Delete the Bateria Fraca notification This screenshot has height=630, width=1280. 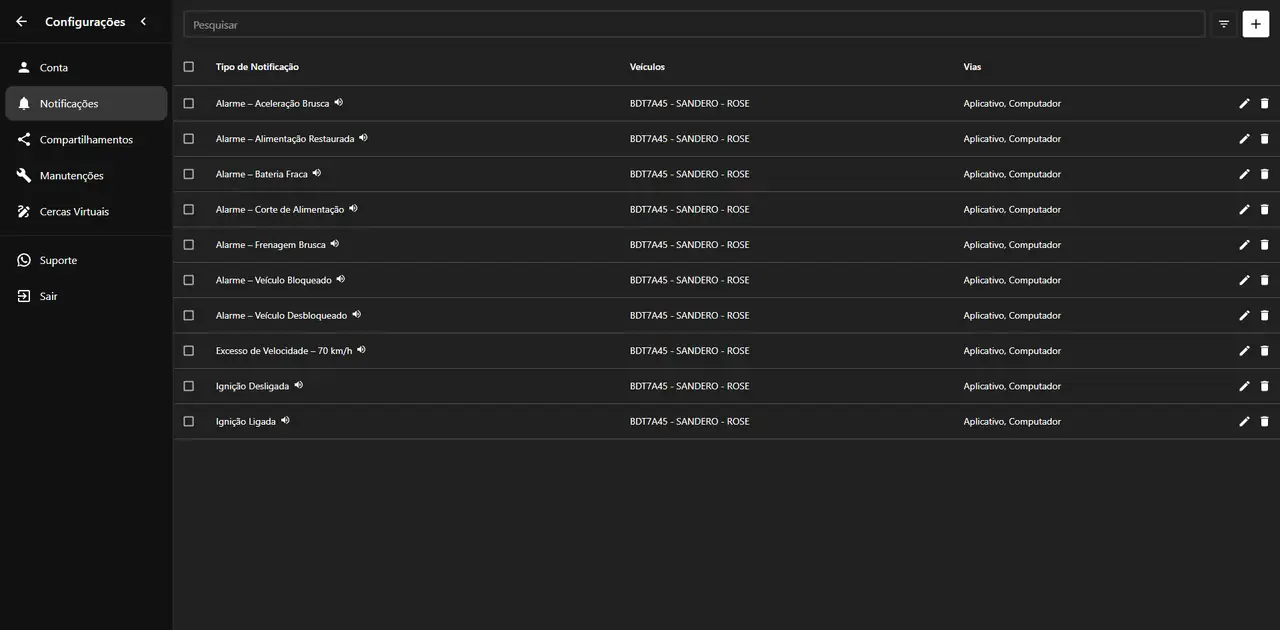tap(1264, 174)
